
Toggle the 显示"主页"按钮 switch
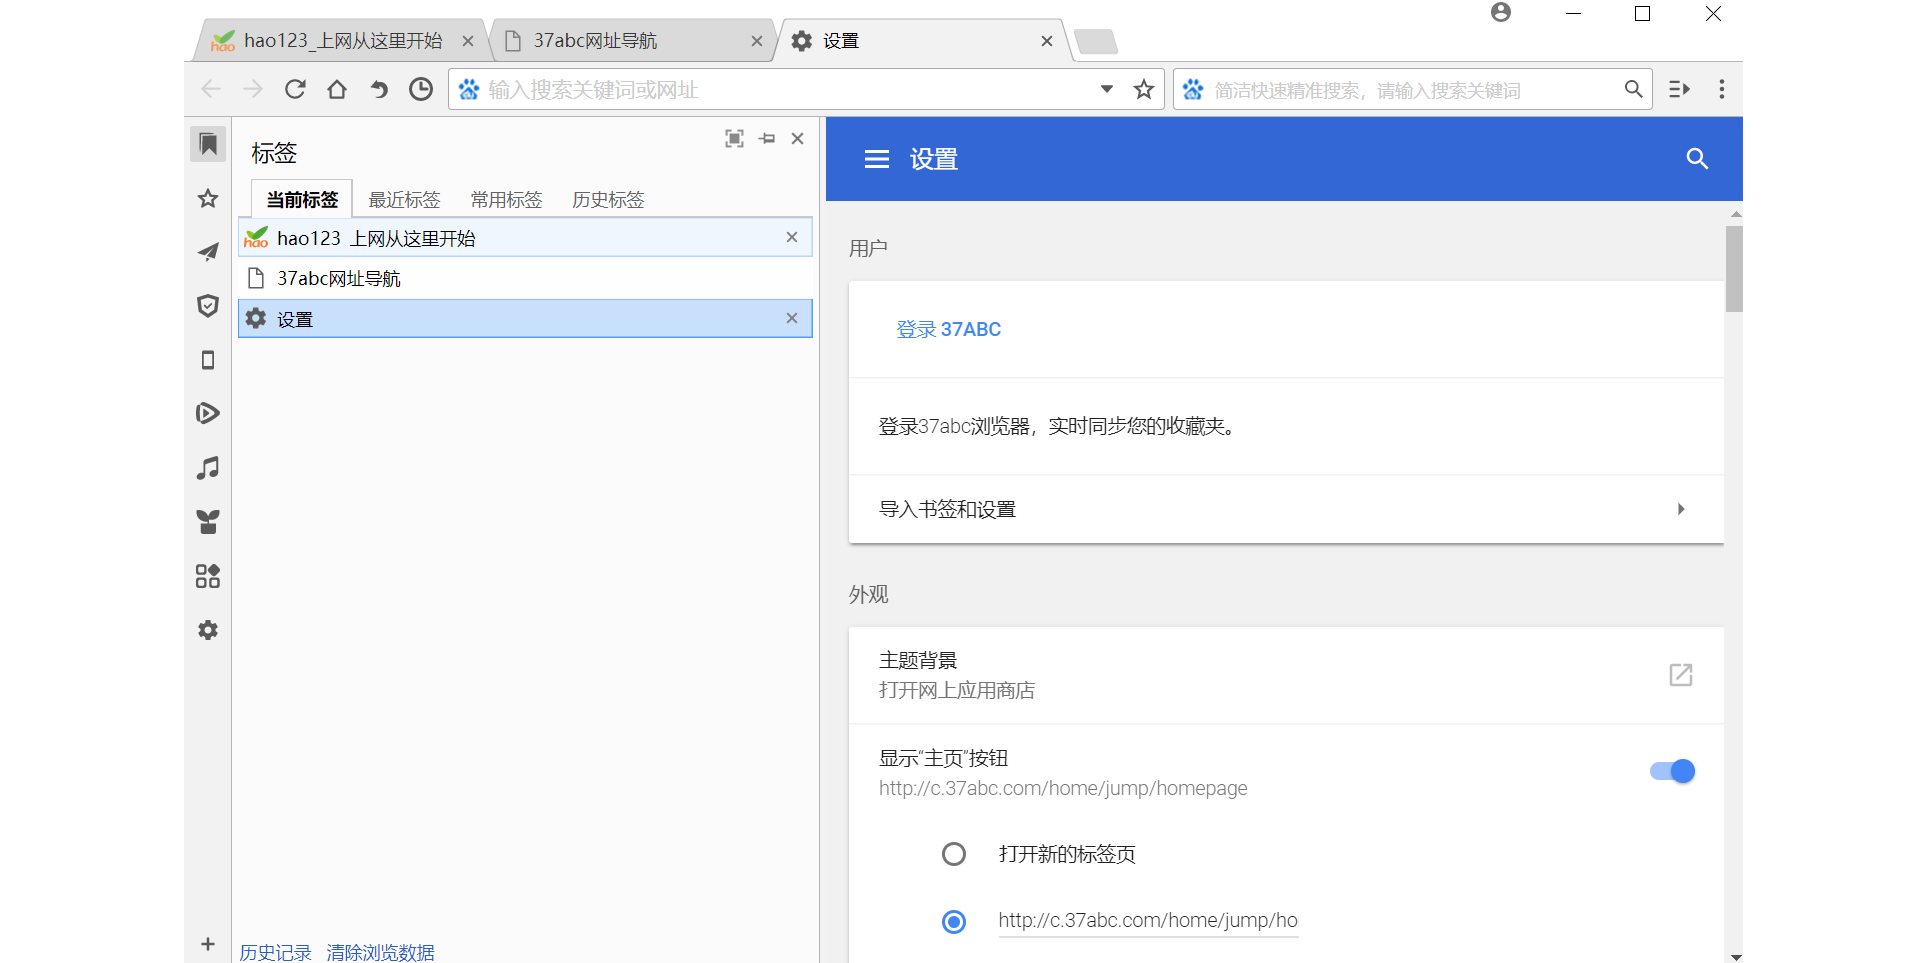tap(1672, 771)
